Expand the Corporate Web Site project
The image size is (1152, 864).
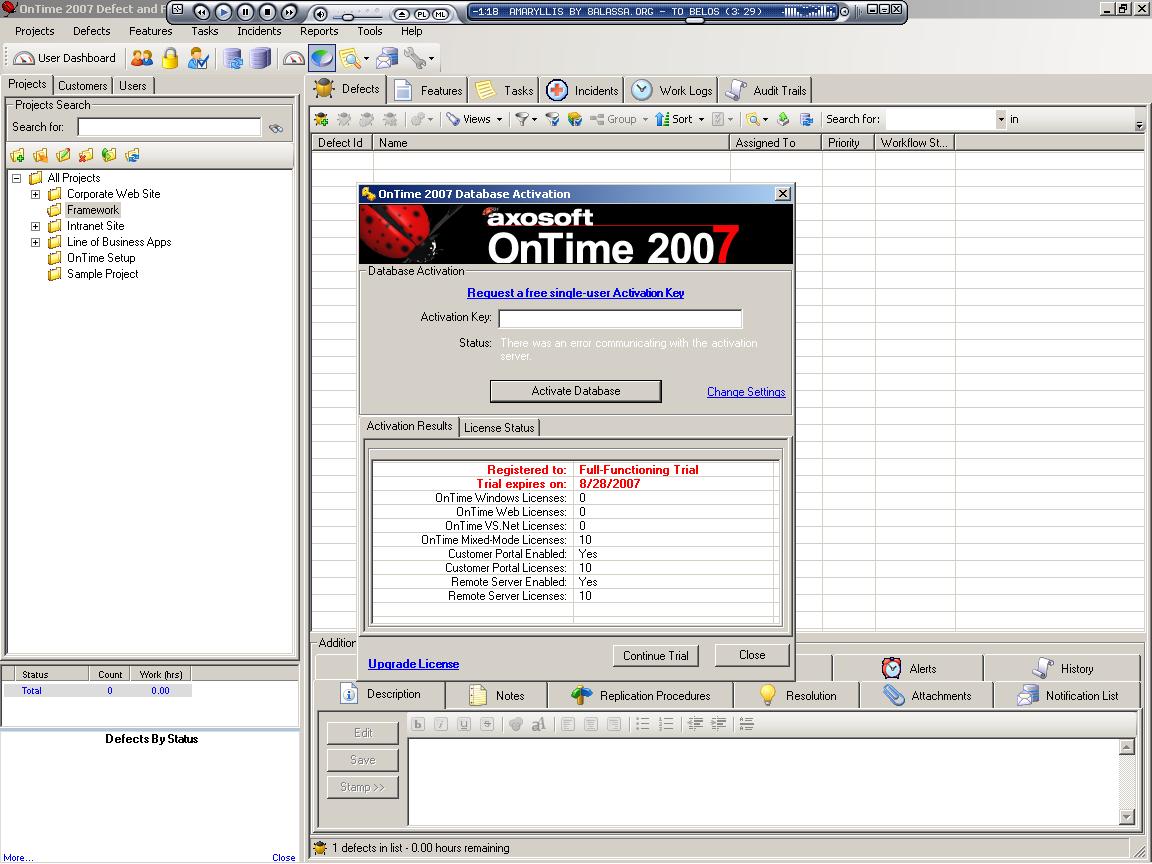pyautogui.click(x=35, y=194)
